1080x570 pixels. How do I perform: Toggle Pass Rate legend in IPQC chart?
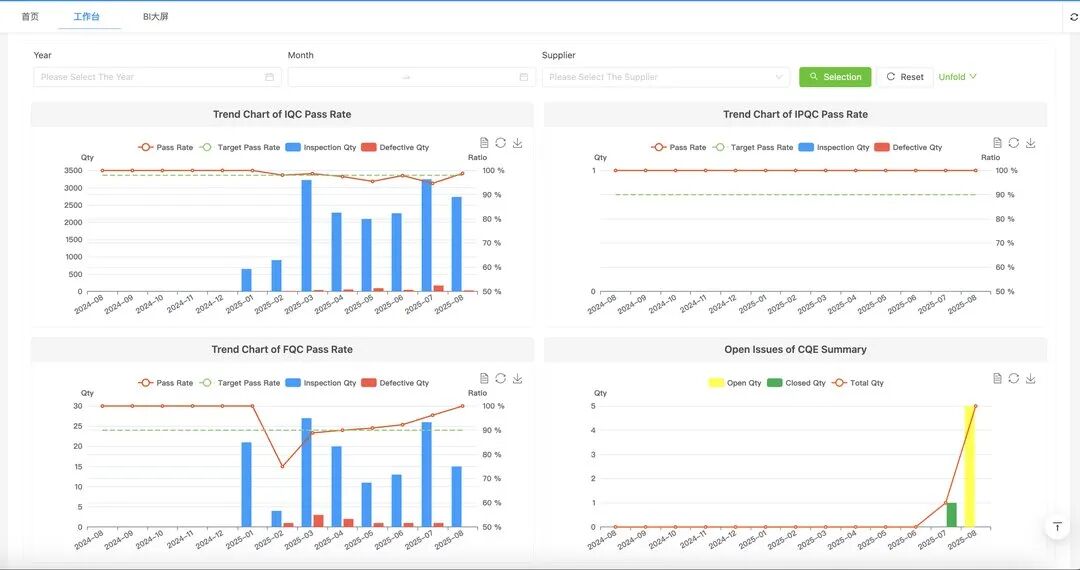678,147
